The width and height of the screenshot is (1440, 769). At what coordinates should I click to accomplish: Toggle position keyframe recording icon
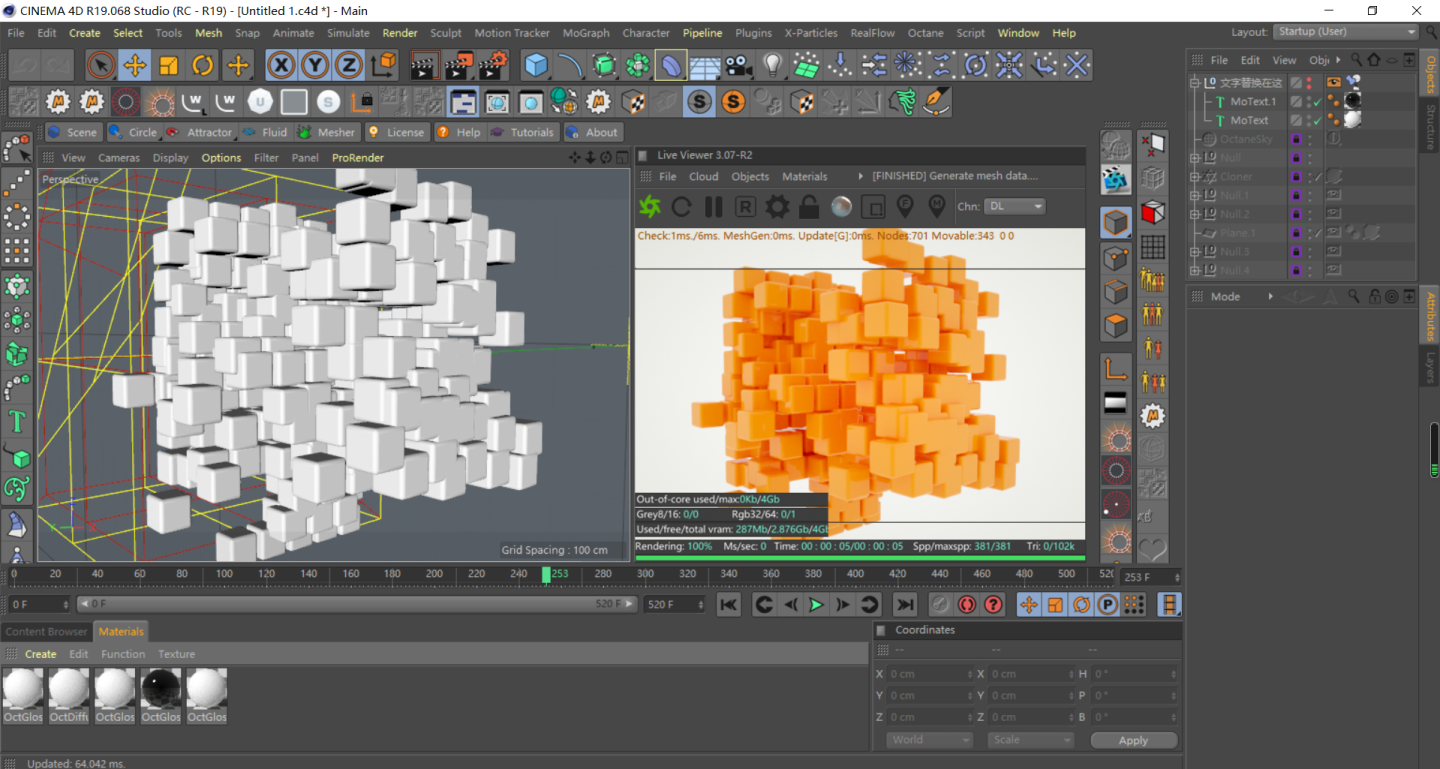[x=1029, y=604]
